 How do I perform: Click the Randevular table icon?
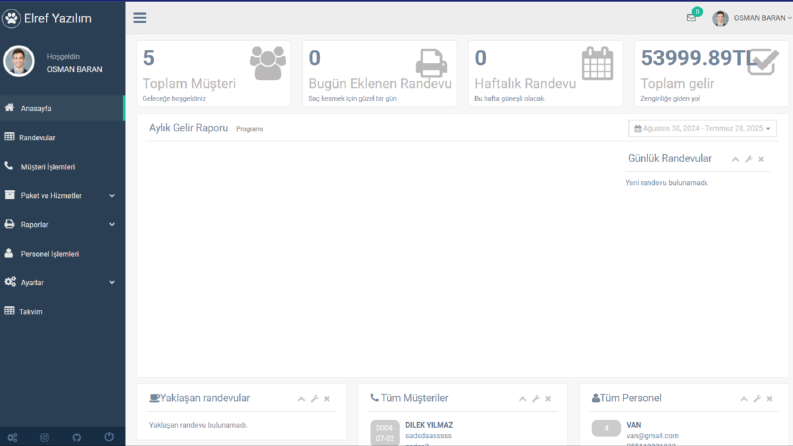[x=9, y=137]
